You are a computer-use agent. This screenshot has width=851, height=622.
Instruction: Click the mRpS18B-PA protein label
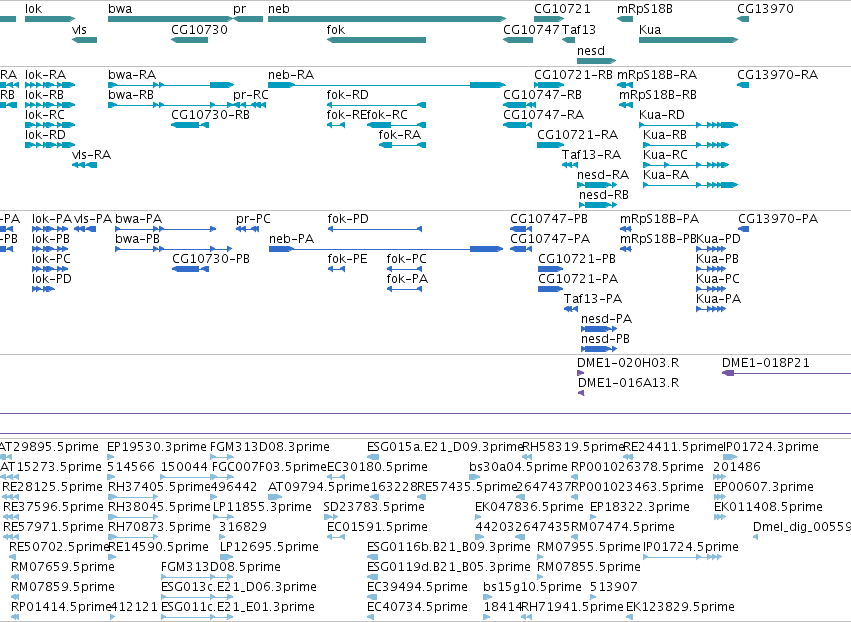click(659, 219)
